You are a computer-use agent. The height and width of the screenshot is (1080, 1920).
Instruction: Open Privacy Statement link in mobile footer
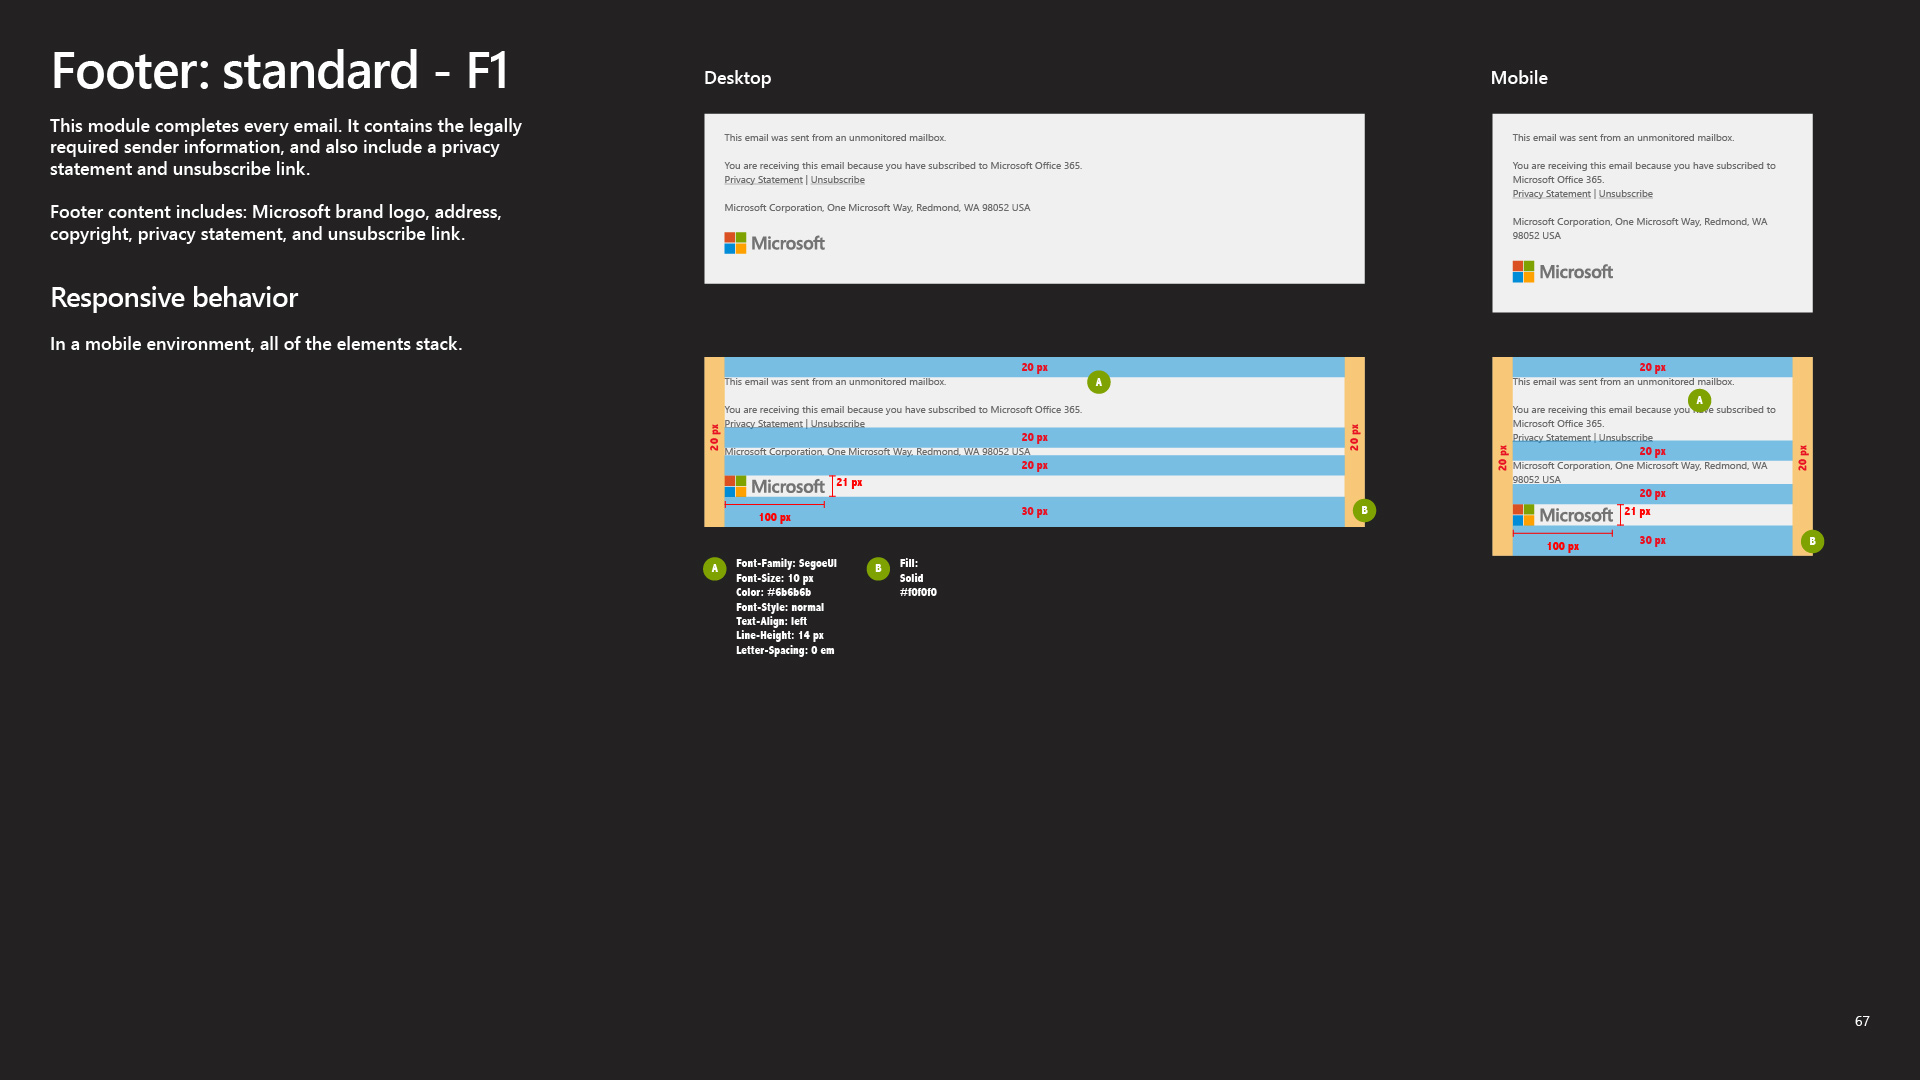pyautogui.click(x=1551, y=194)
